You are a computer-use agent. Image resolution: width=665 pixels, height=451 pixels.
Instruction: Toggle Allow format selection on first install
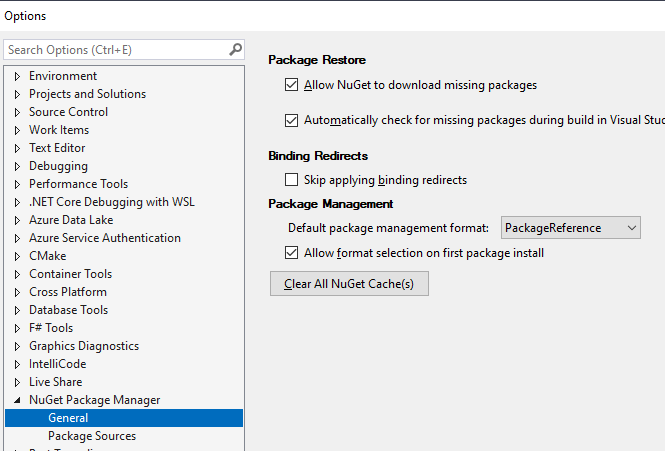click(x=291, y=253)
